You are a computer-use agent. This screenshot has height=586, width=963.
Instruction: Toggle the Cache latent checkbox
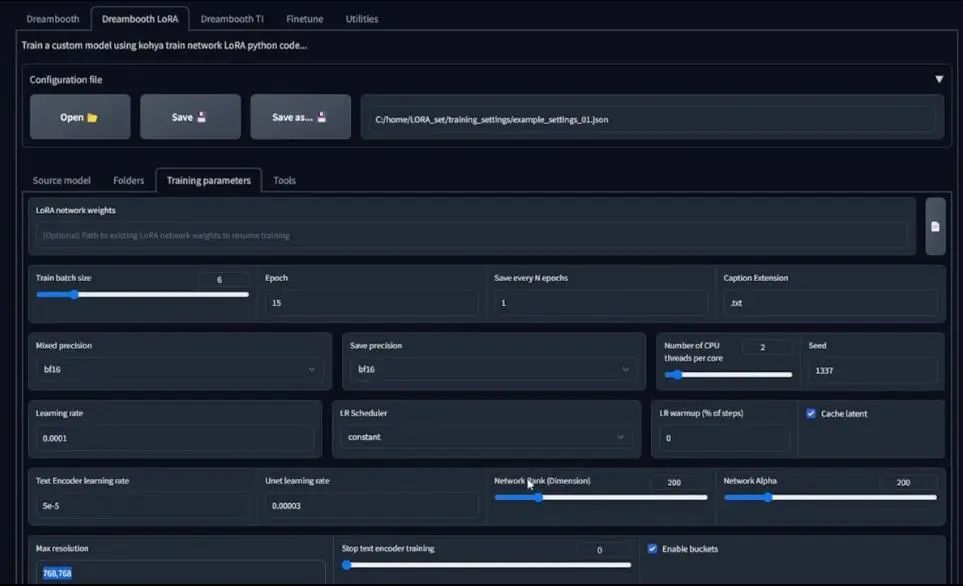pos(811,413)
